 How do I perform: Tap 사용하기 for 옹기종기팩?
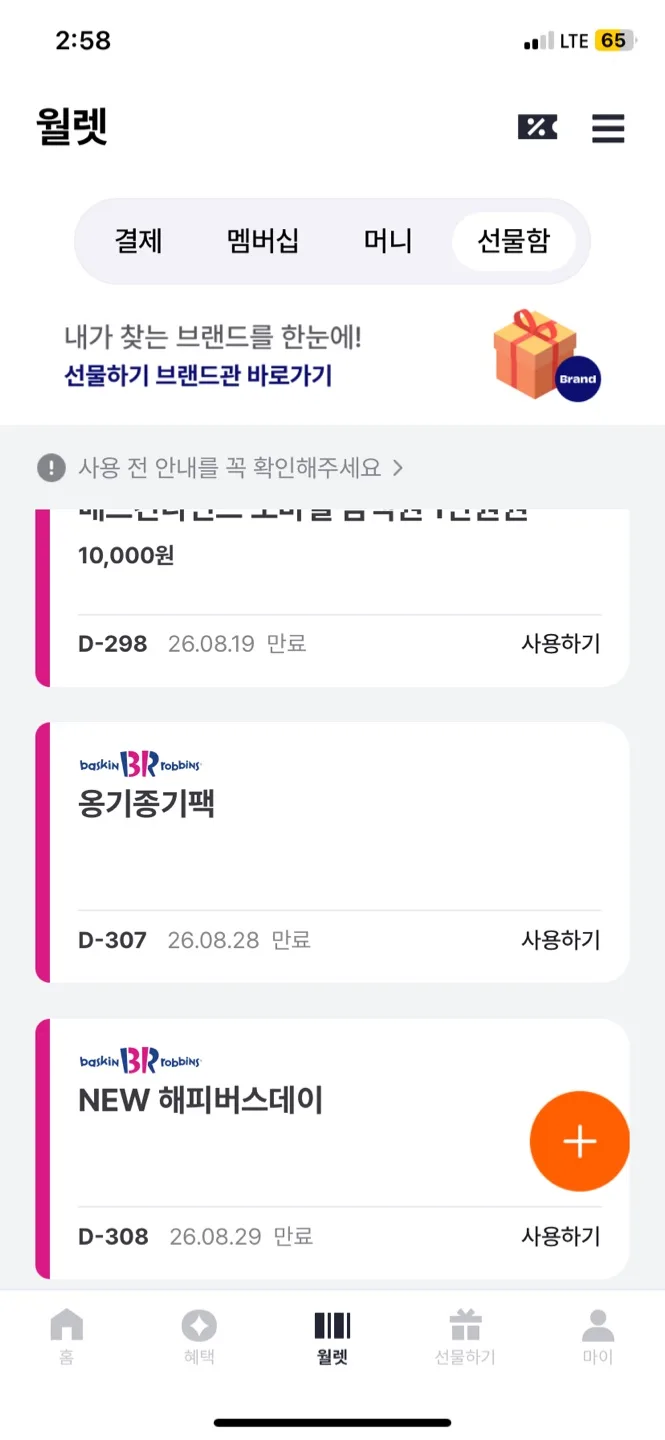560,940
